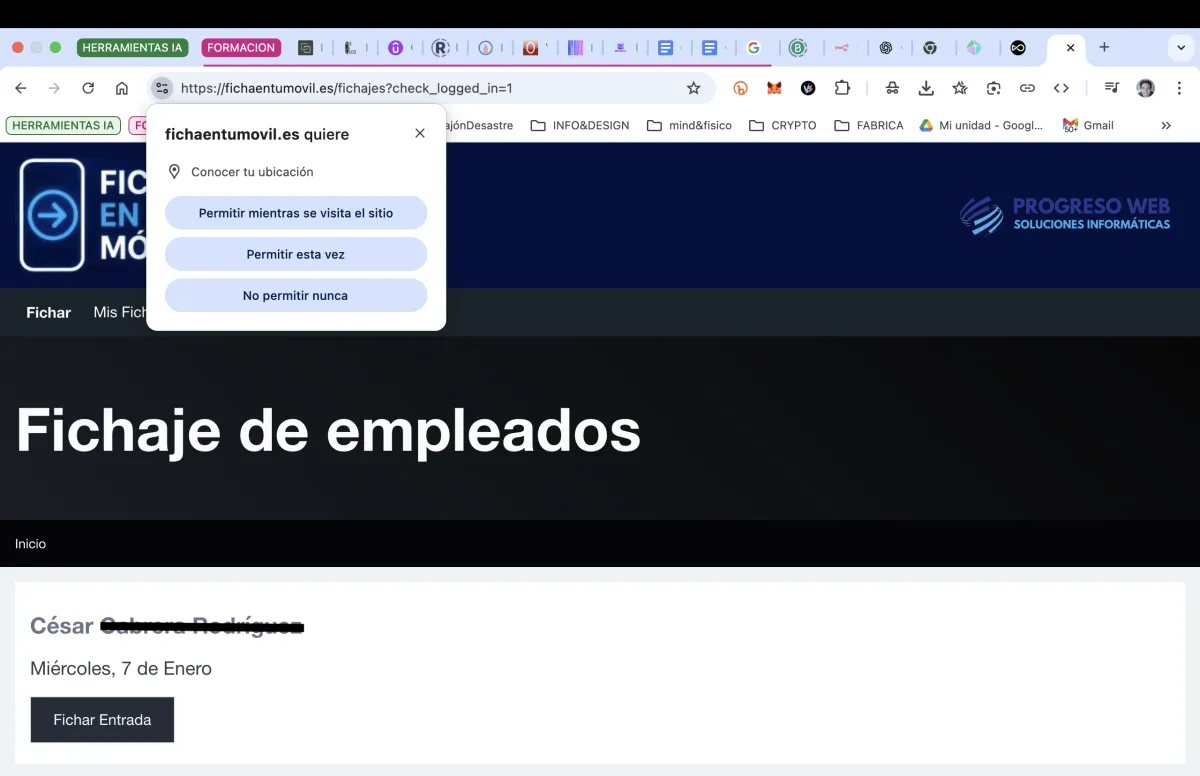
Task: Click the Extensions puzzle piece icon
Action: (843, 88)
